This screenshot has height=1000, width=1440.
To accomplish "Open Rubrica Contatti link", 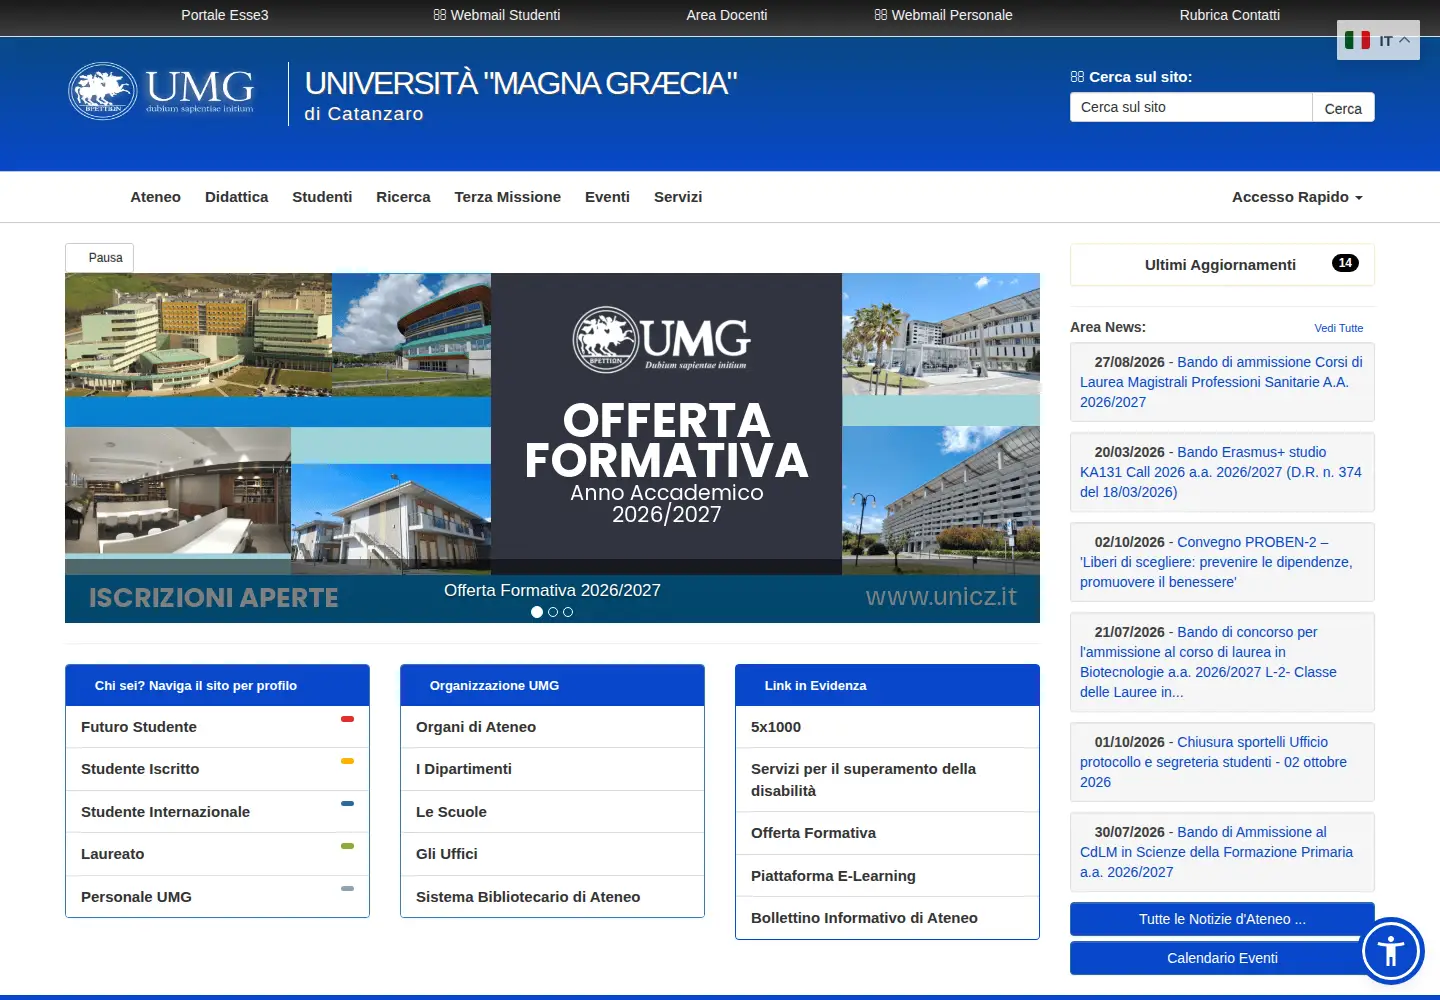I will point(1229,15).
